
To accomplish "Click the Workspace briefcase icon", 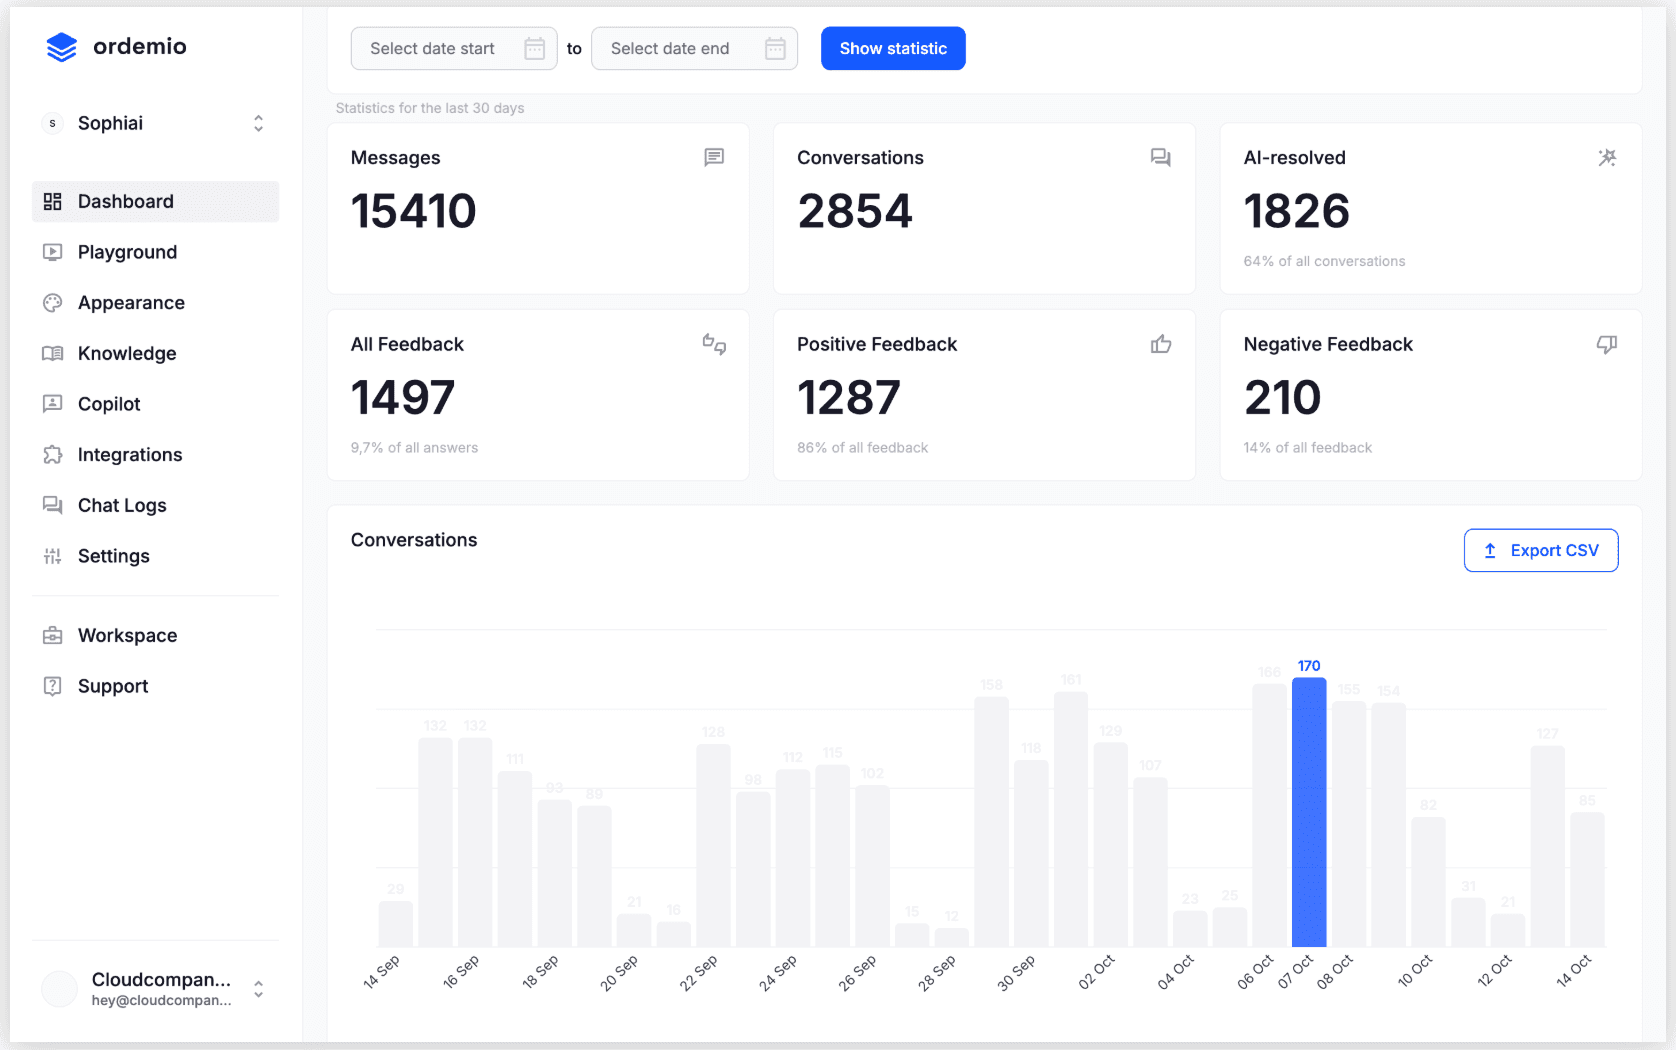I will [x=53, y=635].
